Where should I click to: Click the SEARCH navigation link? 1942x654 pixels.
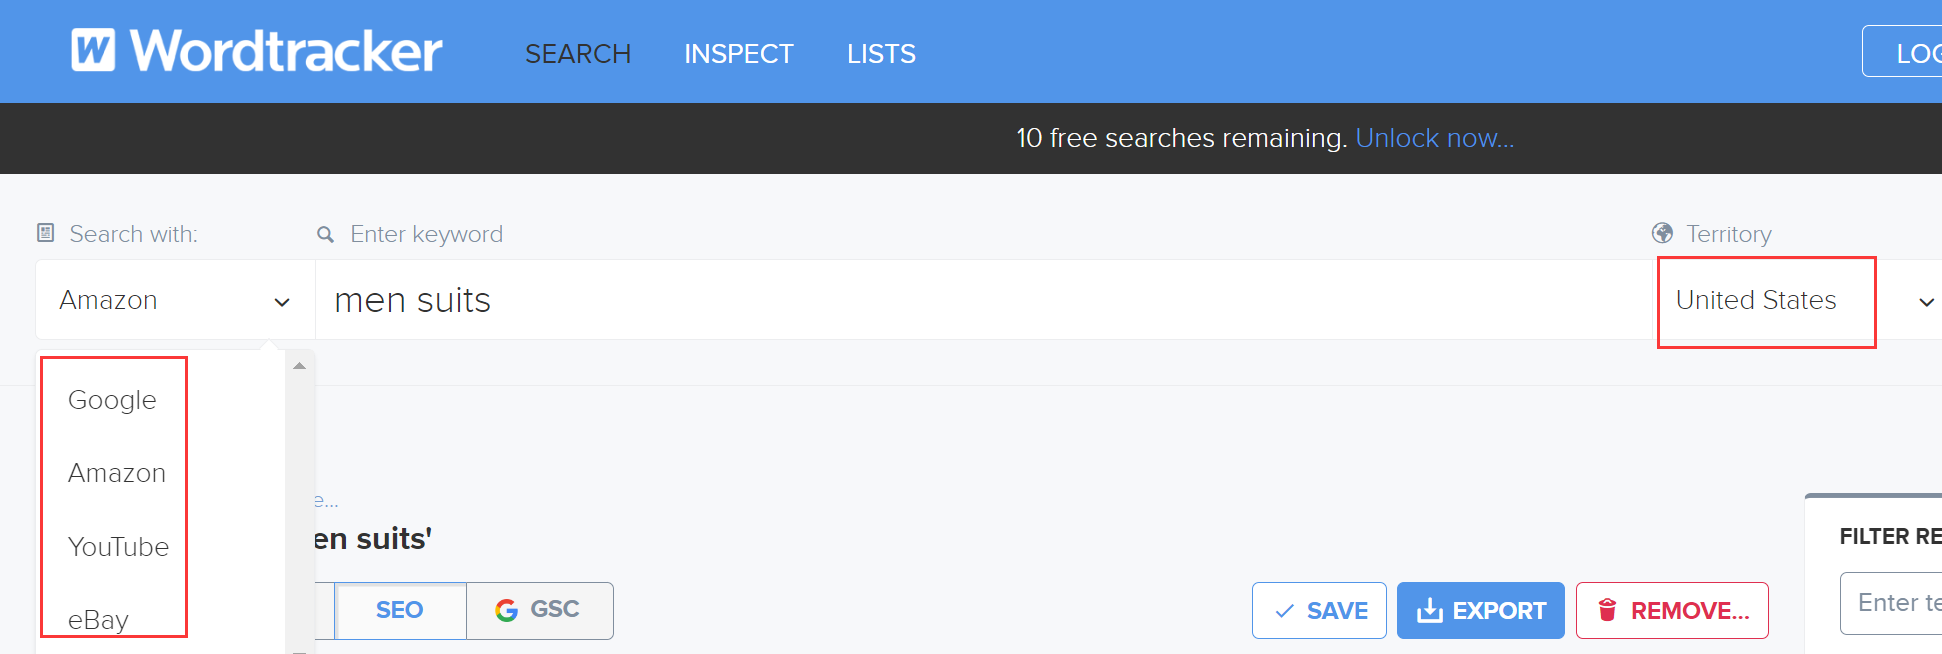pyautogui.click(x=578, y=54)
